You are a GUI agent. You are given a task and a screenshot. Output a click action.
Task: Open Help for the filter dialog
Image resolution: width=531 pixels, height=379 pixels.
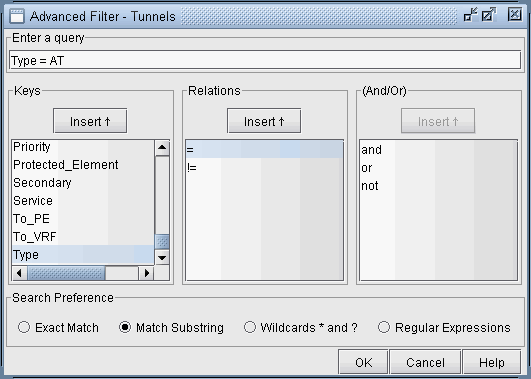click(492, 362)
